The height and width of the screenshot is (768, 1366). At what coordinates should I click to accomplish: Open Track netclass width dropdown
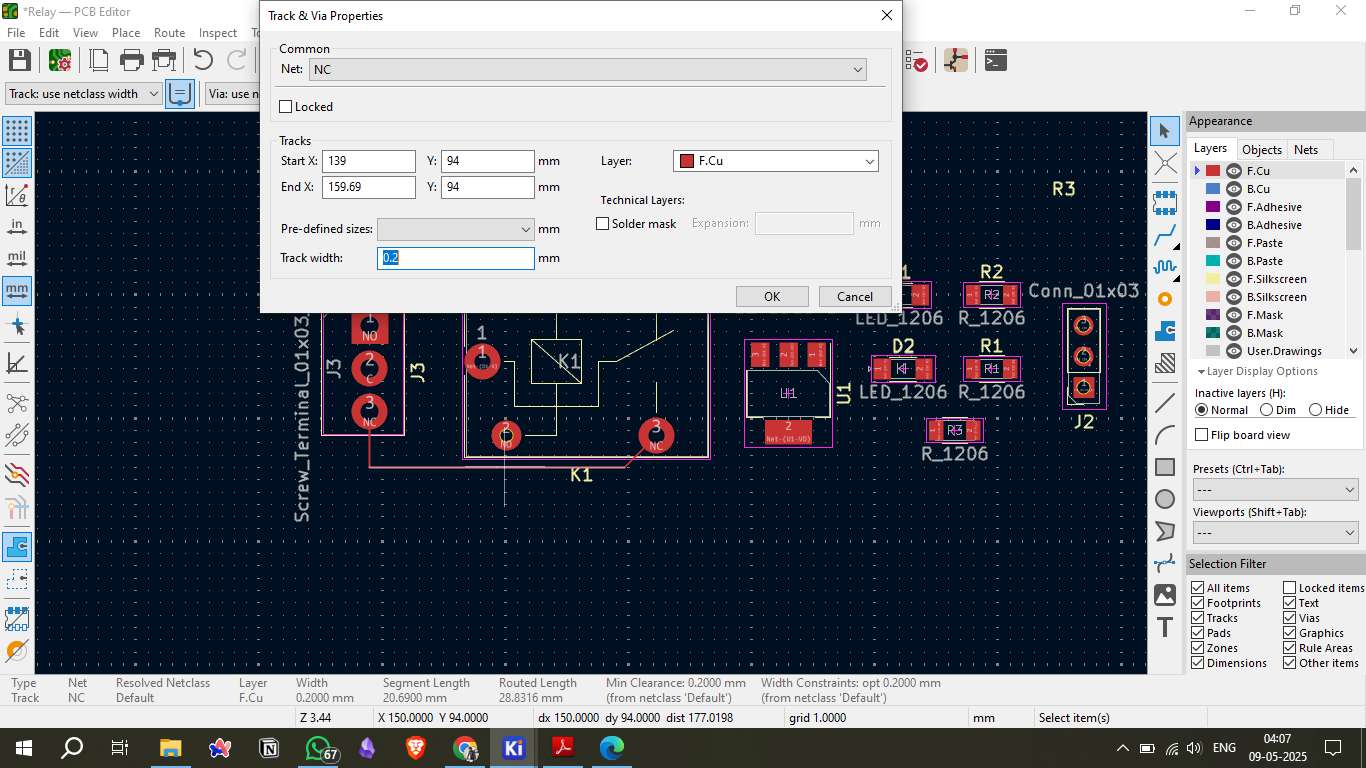[x=83, y=94]
